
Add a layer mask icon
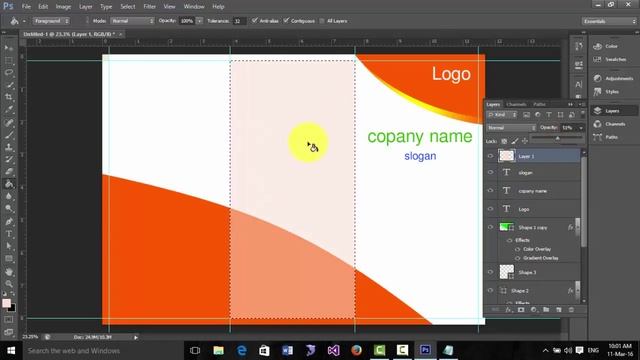point(521,310)
